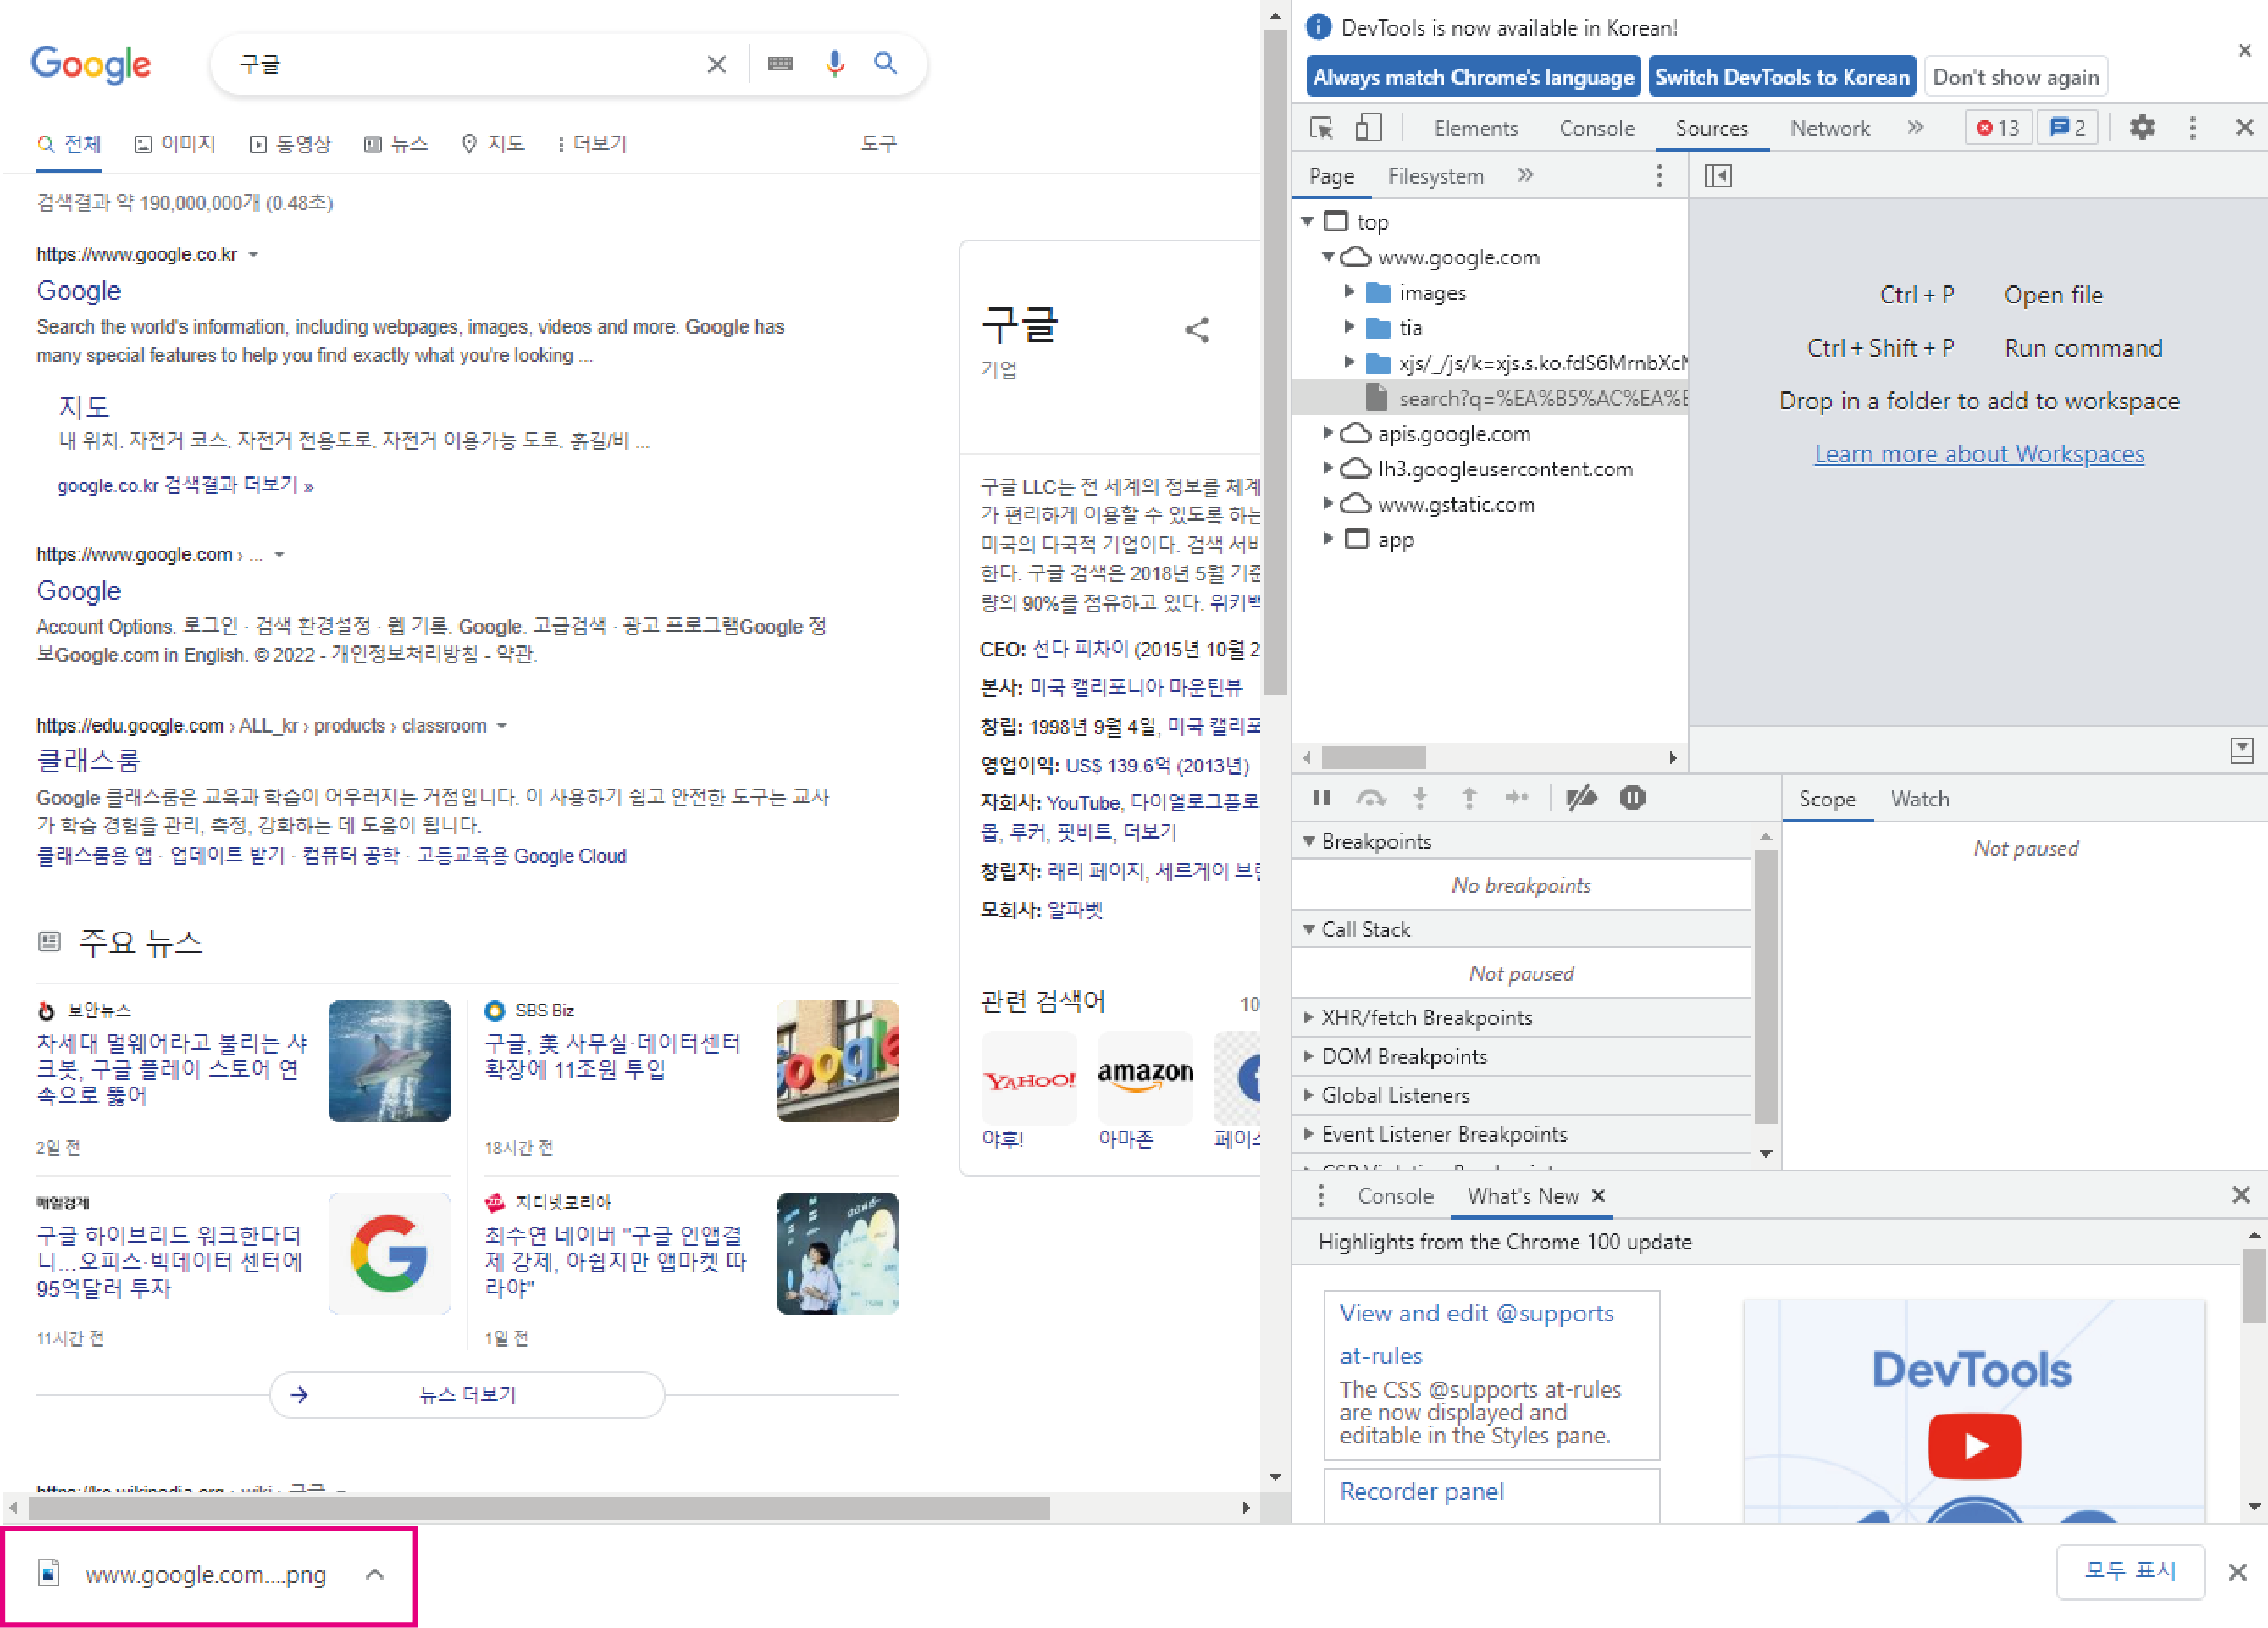2268x1628 pixels.
Task: Pause script execution button
Action: pyautogui.click(x=1321, y=798)
